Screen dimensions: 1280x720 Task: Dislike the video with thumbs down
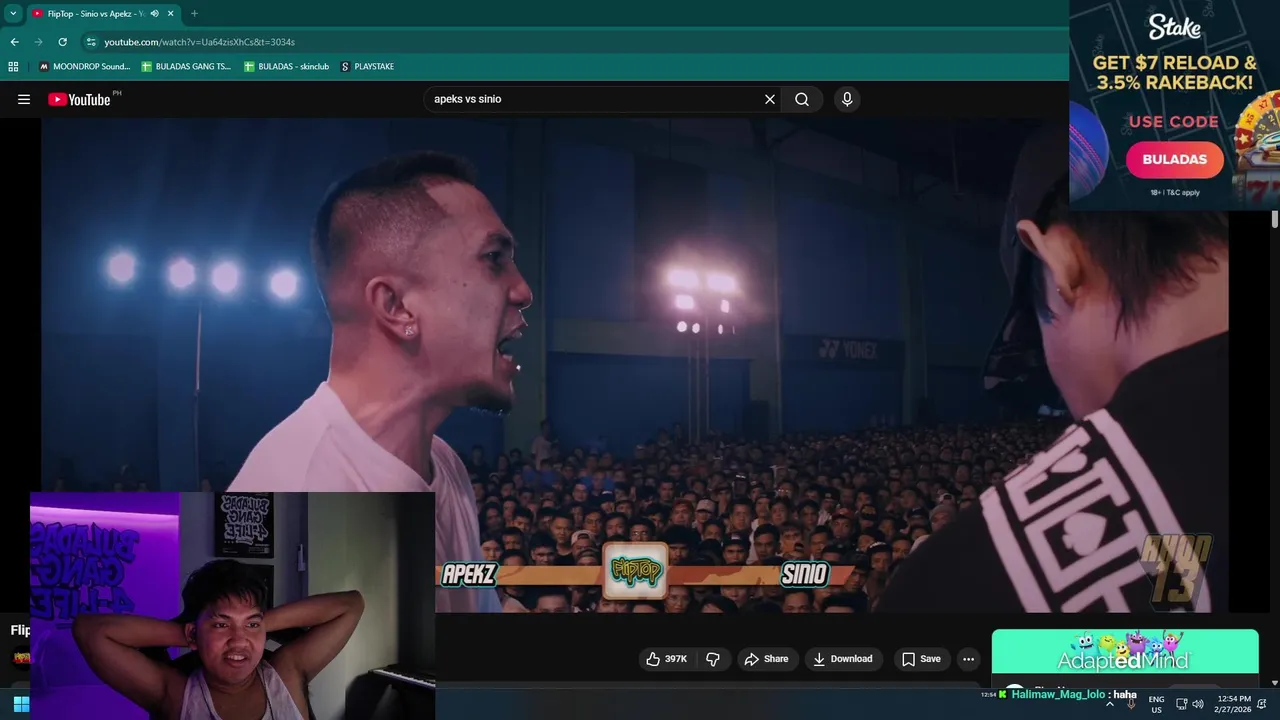713,659
